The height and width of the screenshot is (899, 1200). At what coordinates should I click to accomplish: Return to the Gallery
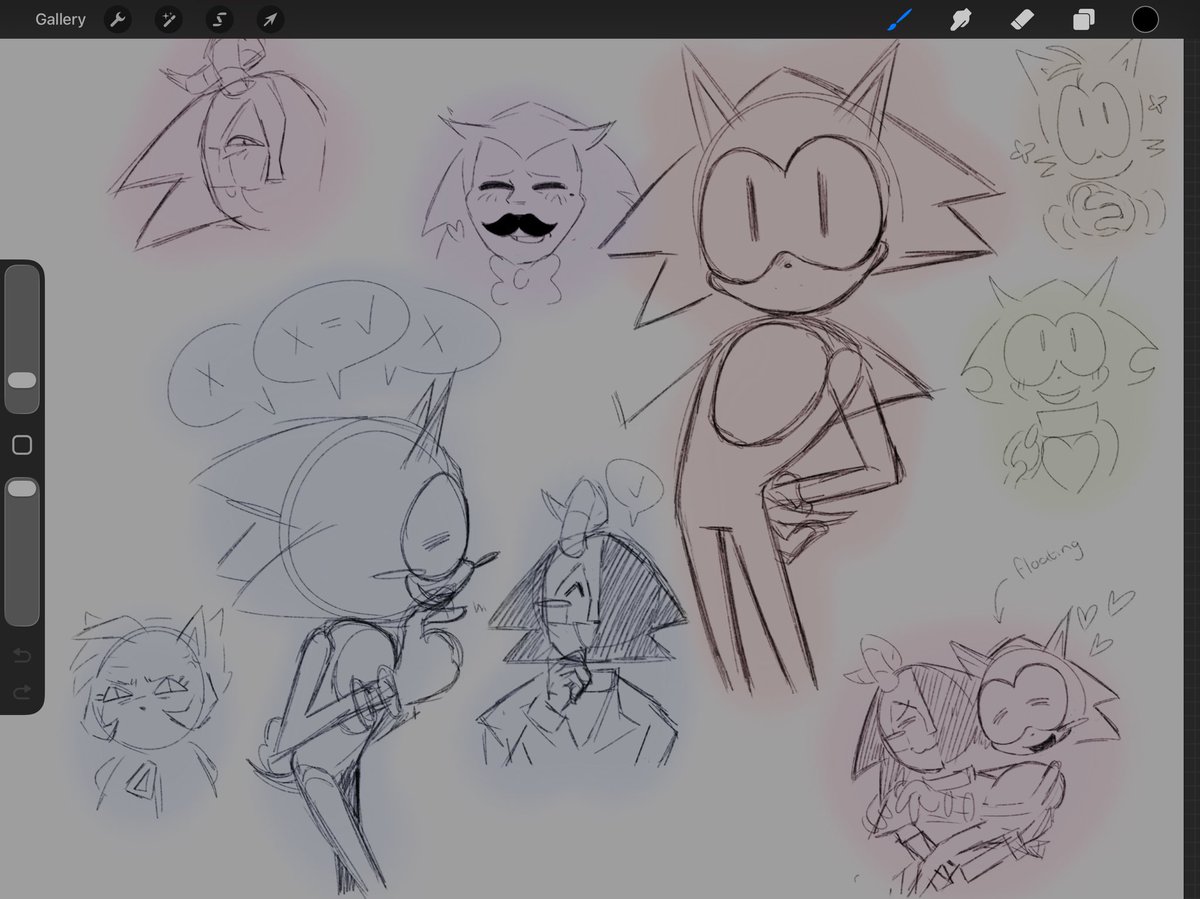click(x=60, y=19)
